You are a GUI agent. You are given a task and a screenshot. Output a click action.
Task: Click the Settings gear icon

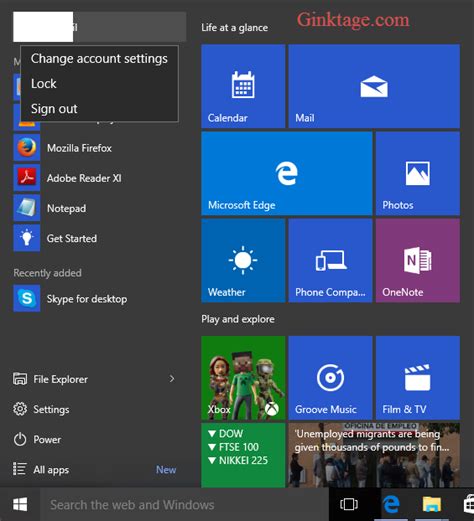pyautogui.click(x=20, y=409)
